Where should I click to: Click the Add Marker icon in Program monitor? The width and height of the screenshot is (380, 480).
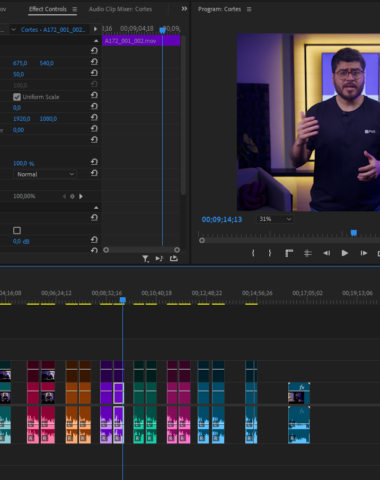pyautogui.click(x=289, y=253)
